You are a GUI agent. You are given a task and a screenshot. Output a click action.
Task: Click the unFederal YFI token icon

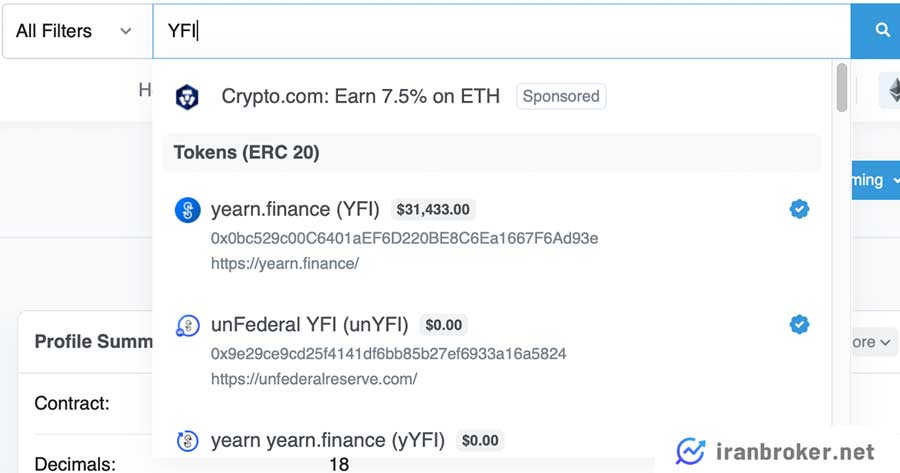click(x=188, y=325)
